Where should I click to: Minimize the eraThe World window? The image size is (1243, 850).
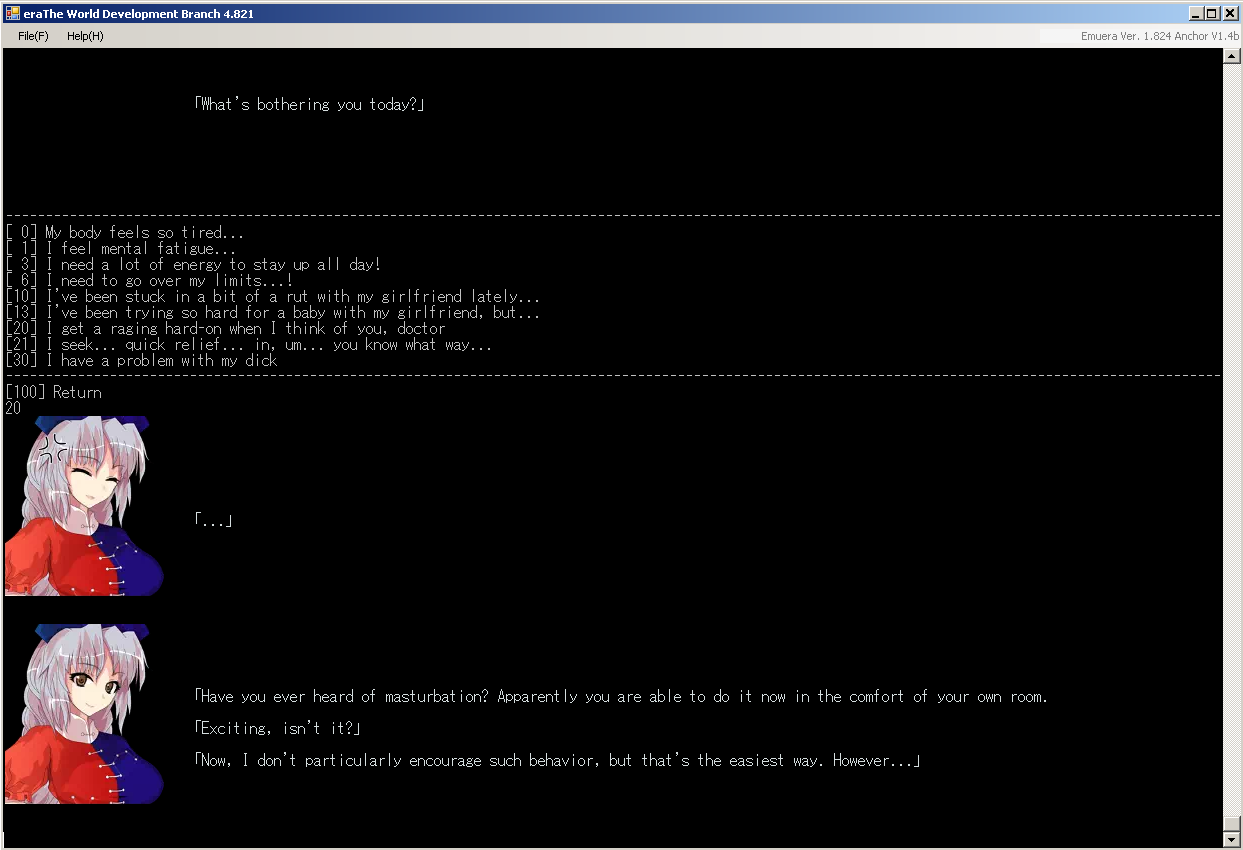pos(1196,13)
